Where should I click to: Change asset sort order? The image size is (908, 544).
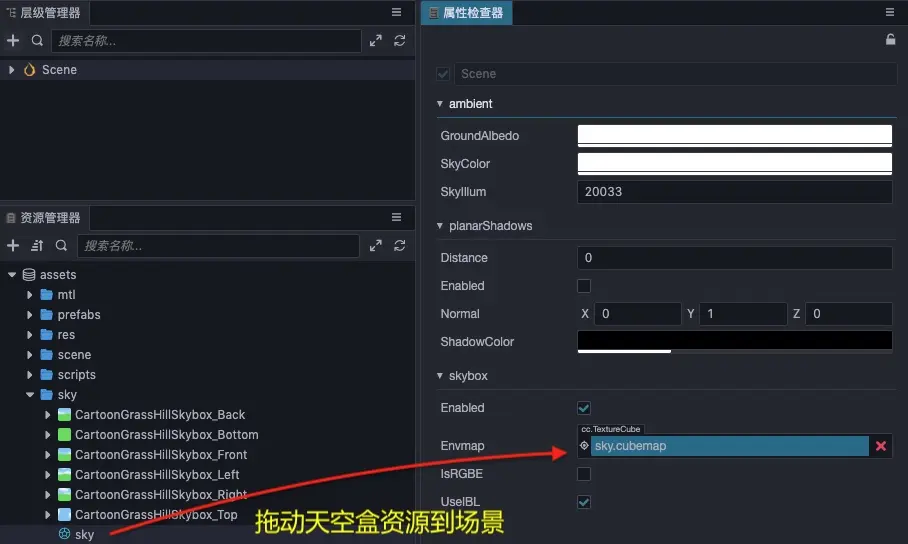tap(37, 246)
